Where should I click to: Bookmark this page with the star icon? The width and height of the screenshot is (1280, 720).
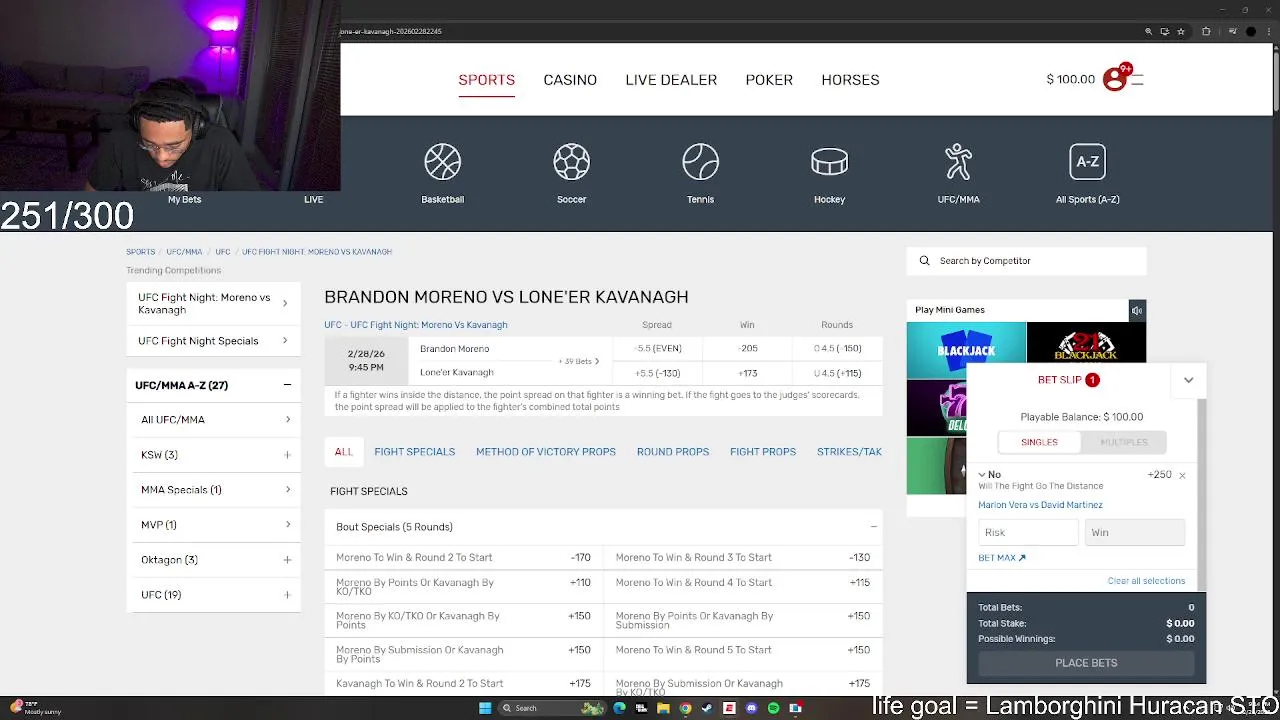click(x=1181, y=31)
